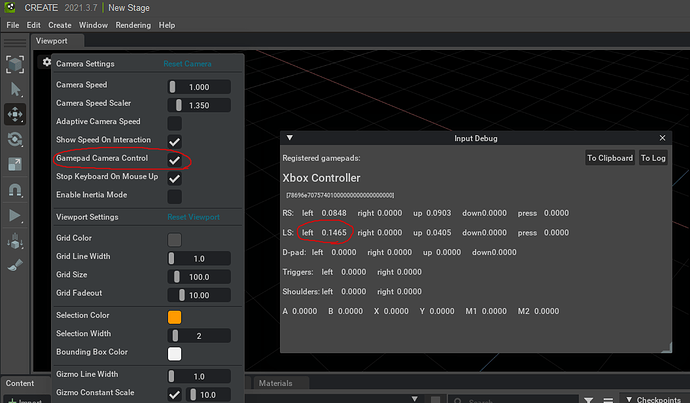Click the To Clipboard button

[x=610, y=158]
